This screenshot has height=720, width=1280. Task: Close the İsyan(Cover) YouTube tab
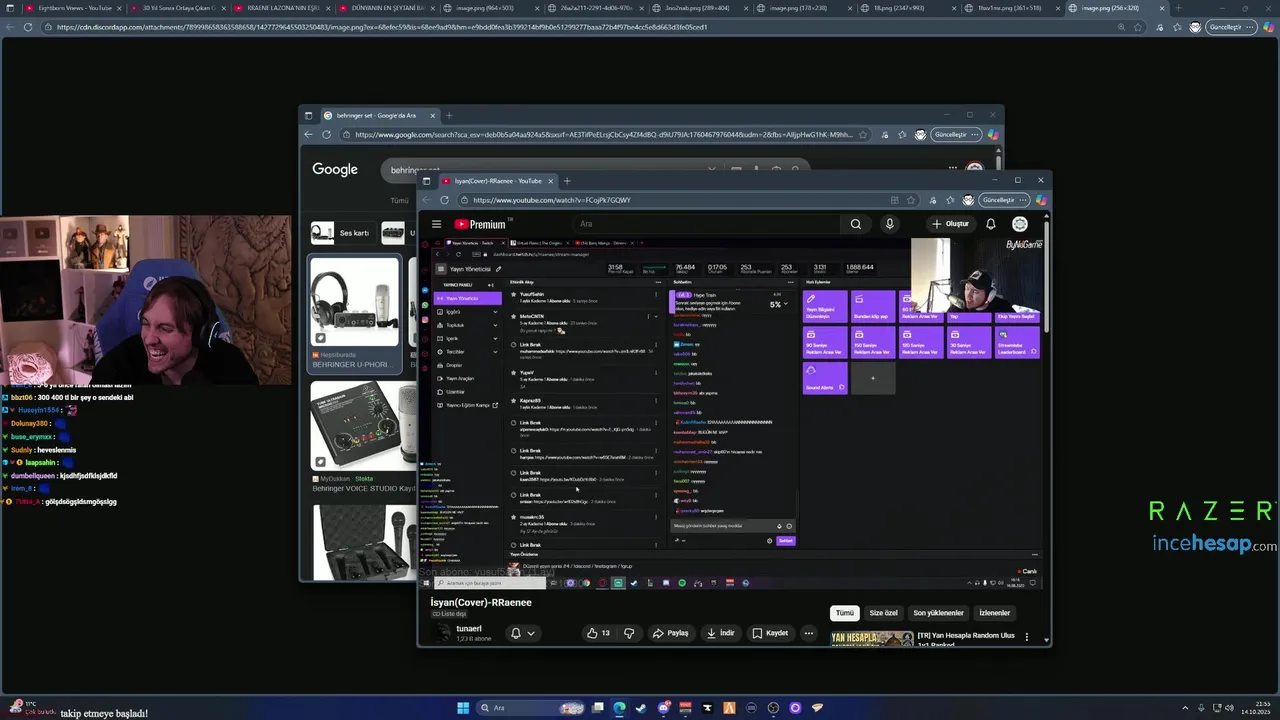click(x=551, y=181)
